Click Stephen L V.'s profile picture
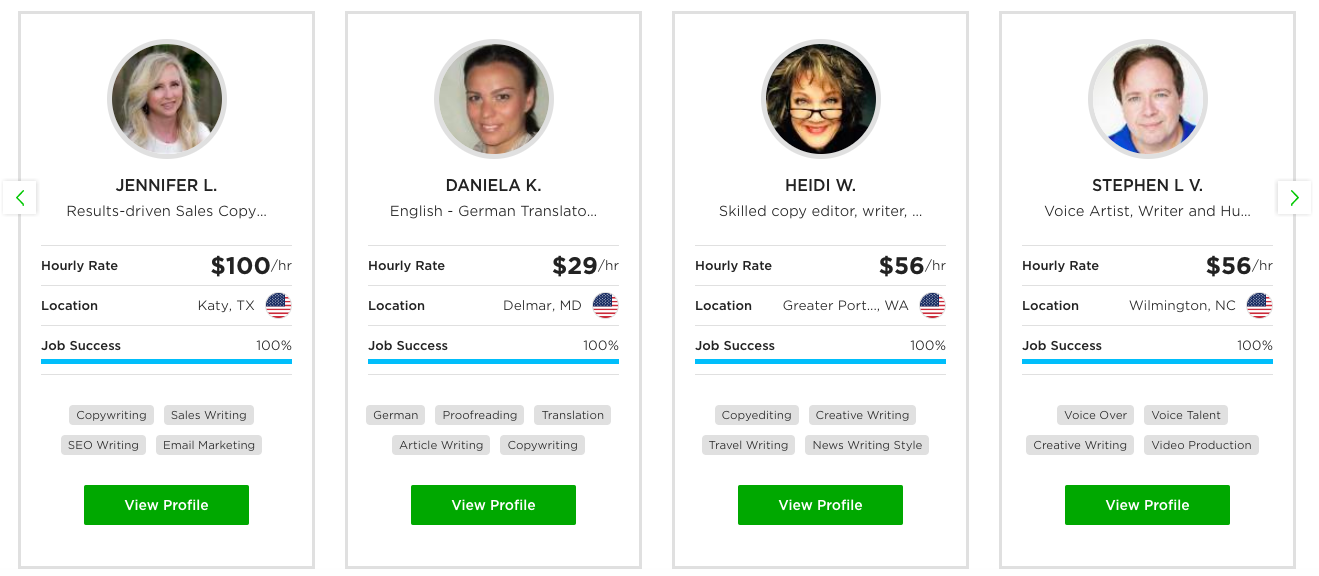Screen dimensions: 1319x576 point(1148,99)
